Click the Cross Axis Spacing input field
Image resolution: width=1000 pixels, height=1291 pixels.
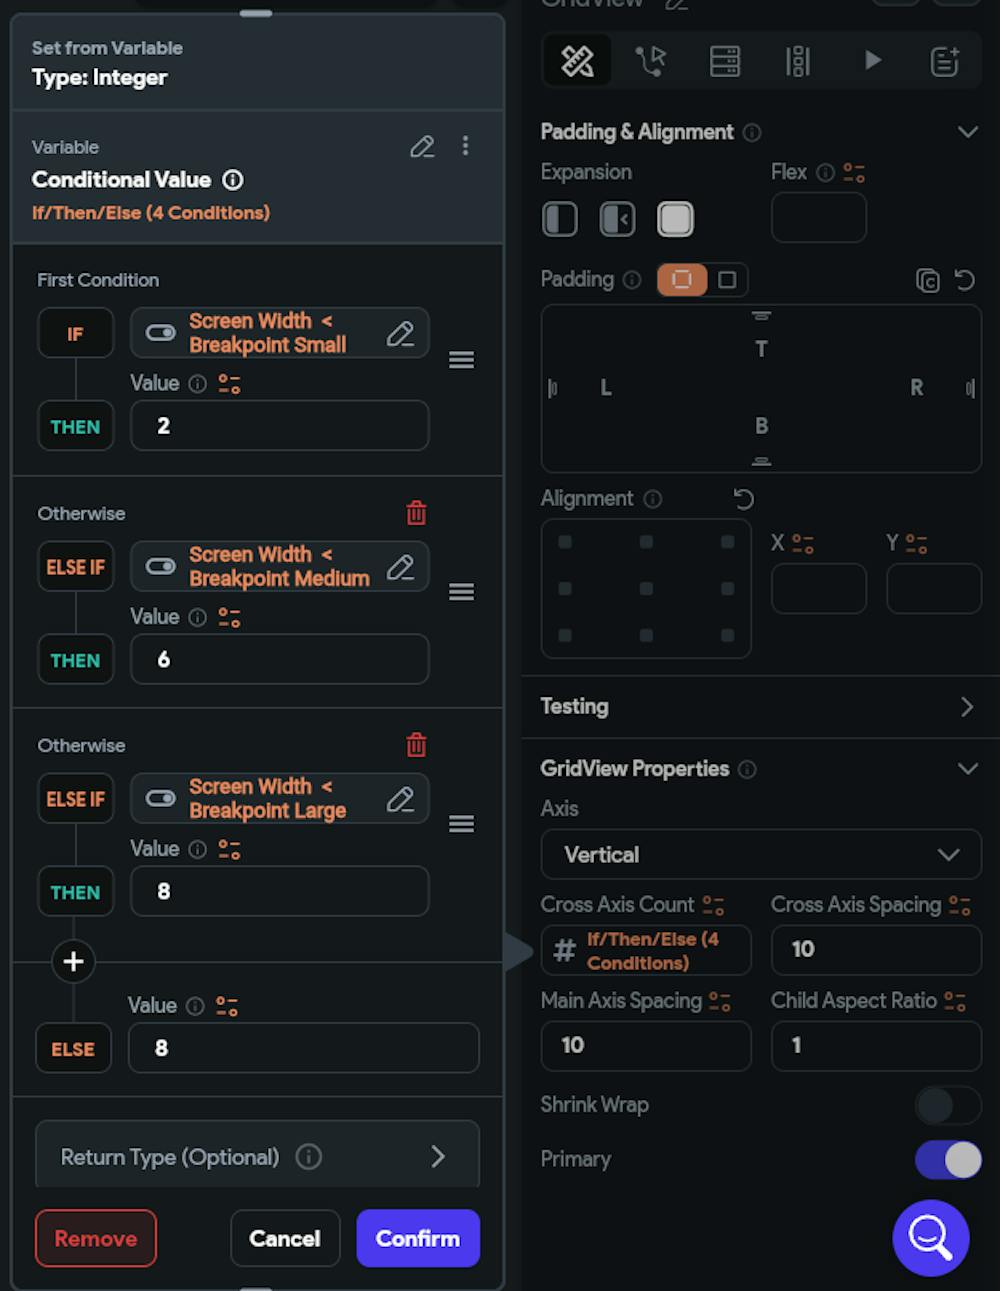(876, 949)
